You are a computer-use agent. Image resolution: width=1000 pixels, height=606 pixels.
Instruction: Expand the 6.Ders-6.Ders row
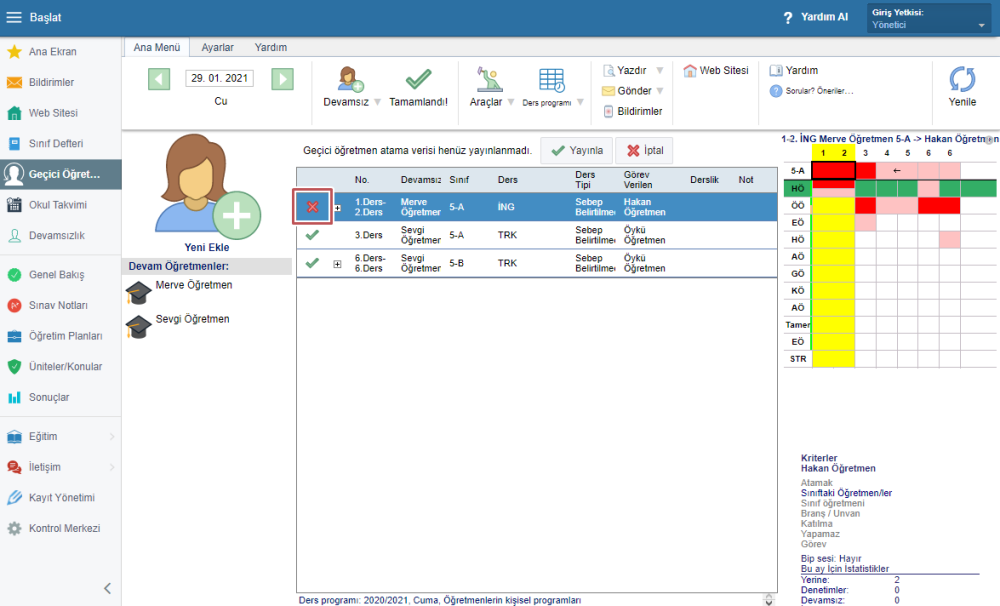click(x=337, y=264)
